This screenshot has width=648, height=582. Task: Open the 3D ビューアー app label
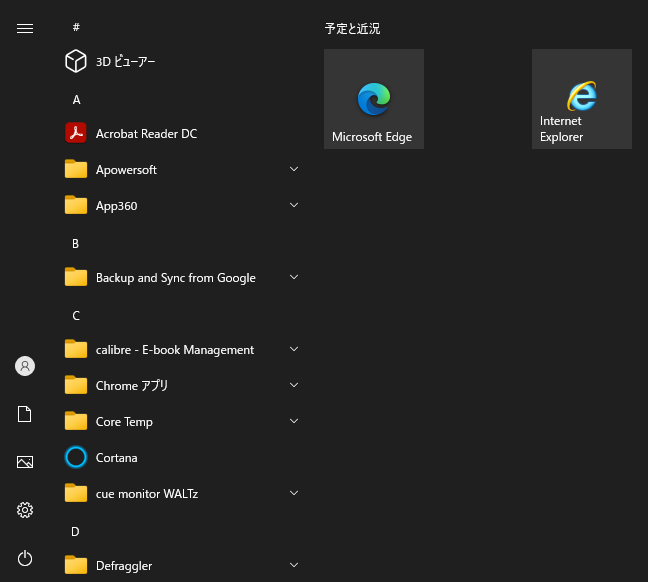pyautogui.click(x=126, y=62)
